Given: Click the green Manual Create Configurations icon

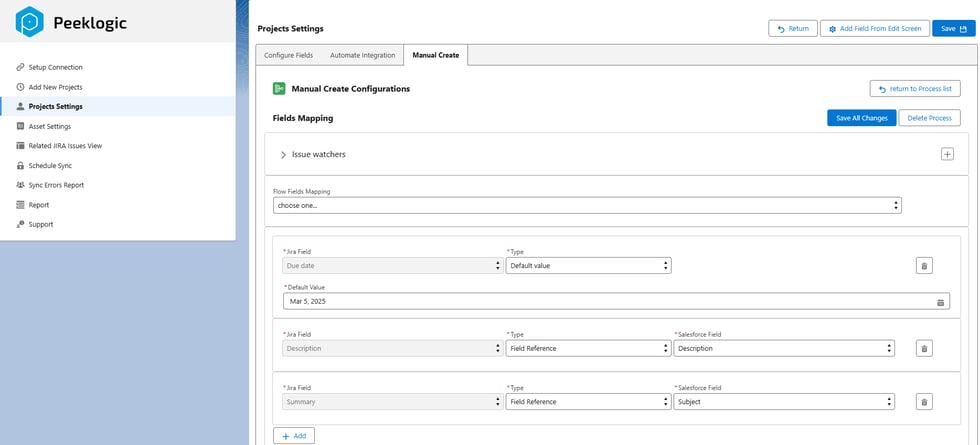Looking at the screenshot, I should (x=279, y=89).
